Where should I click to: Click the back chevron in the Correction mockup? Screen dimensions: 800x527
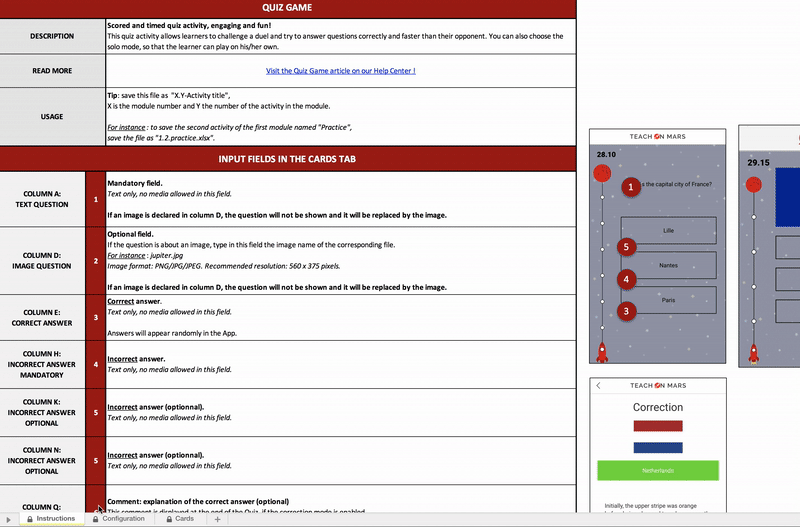click(x=598, y=386)
